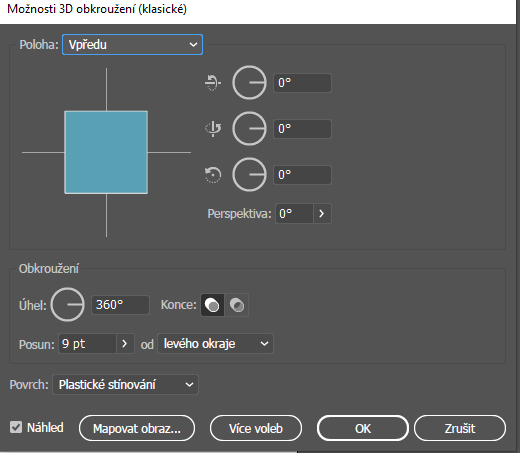The image size is (520, 453).
Task: Select the hollow cap Konce icon
Action: click(237, 305)
